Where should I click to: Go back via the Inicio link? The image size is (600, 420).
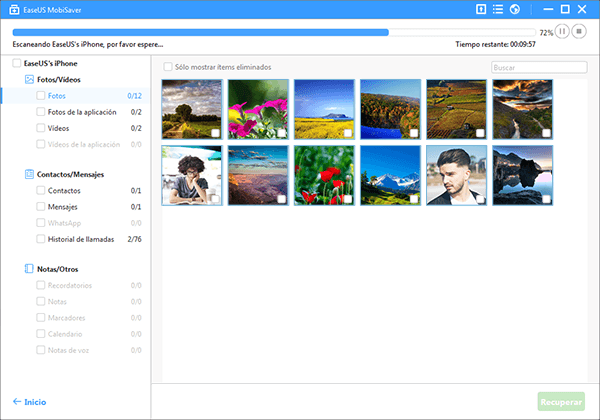tap(35, 402)
